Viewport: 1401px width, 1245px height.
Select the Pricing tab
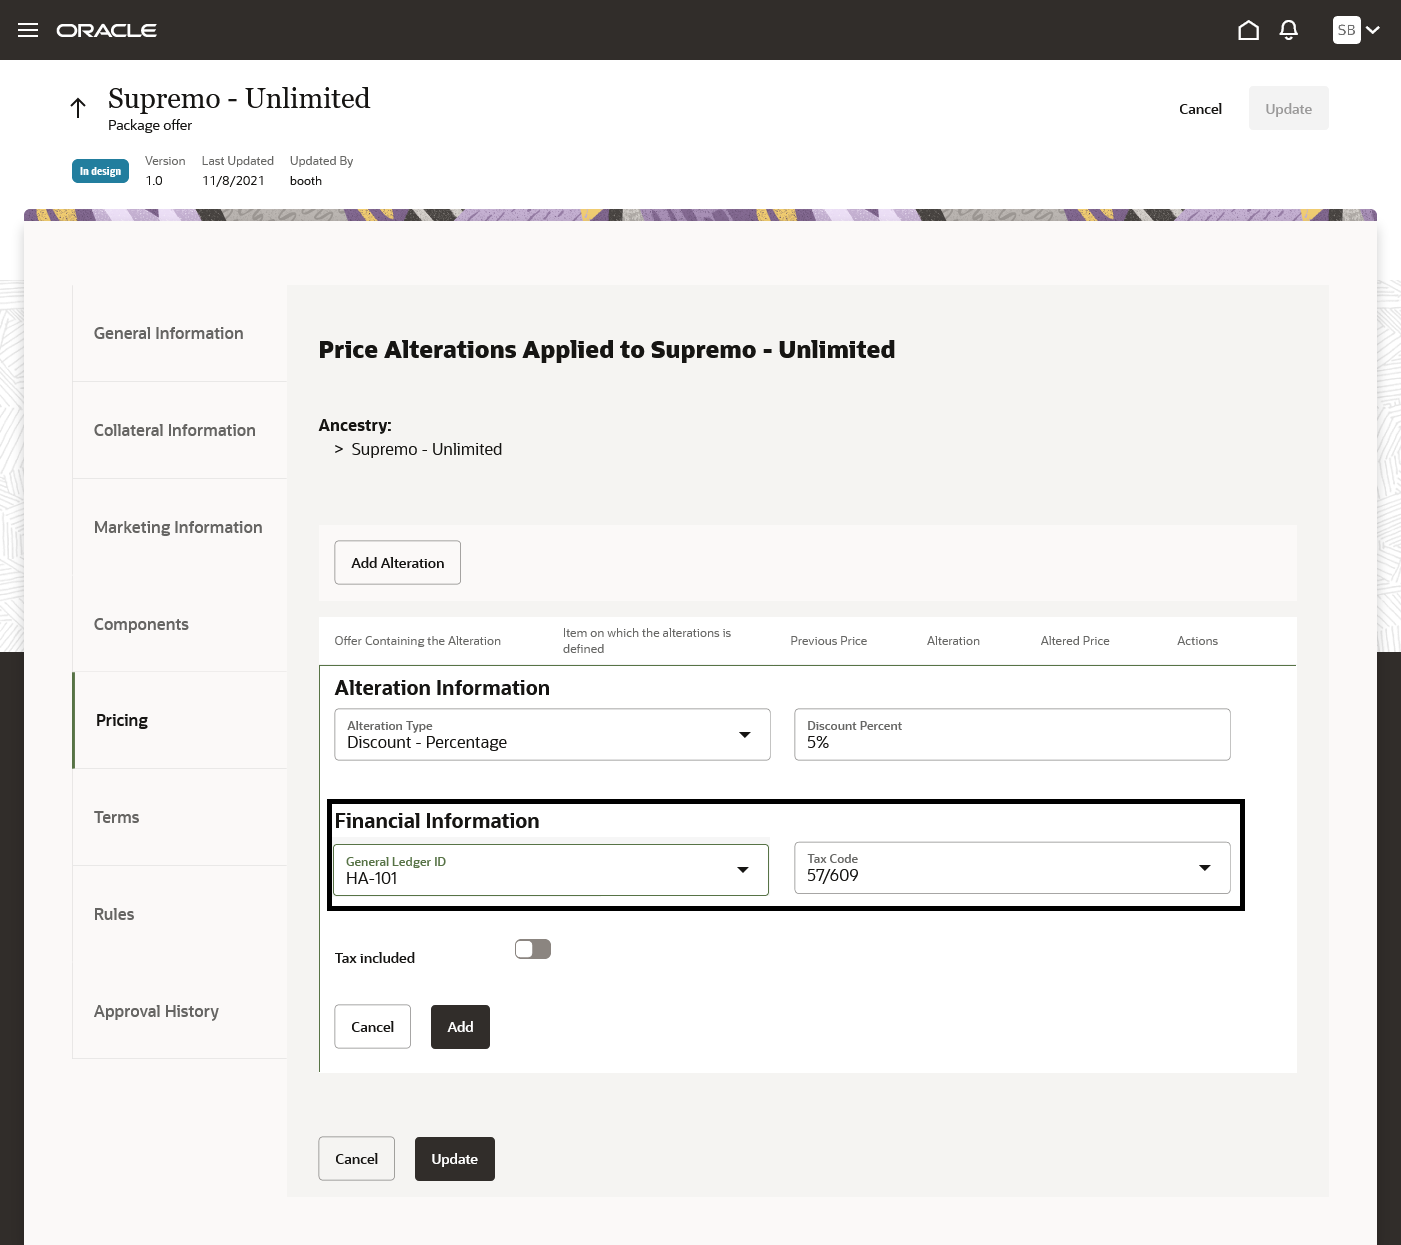coord(180,720)
